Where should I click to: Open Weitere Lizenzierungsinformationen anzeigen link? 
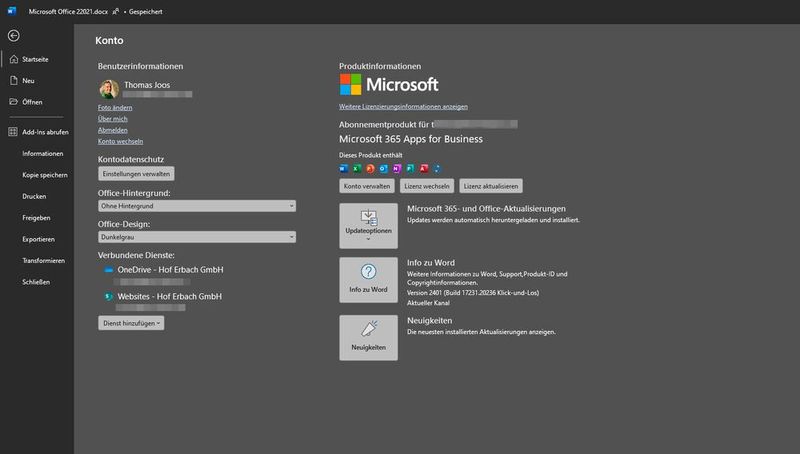point(403,107)
